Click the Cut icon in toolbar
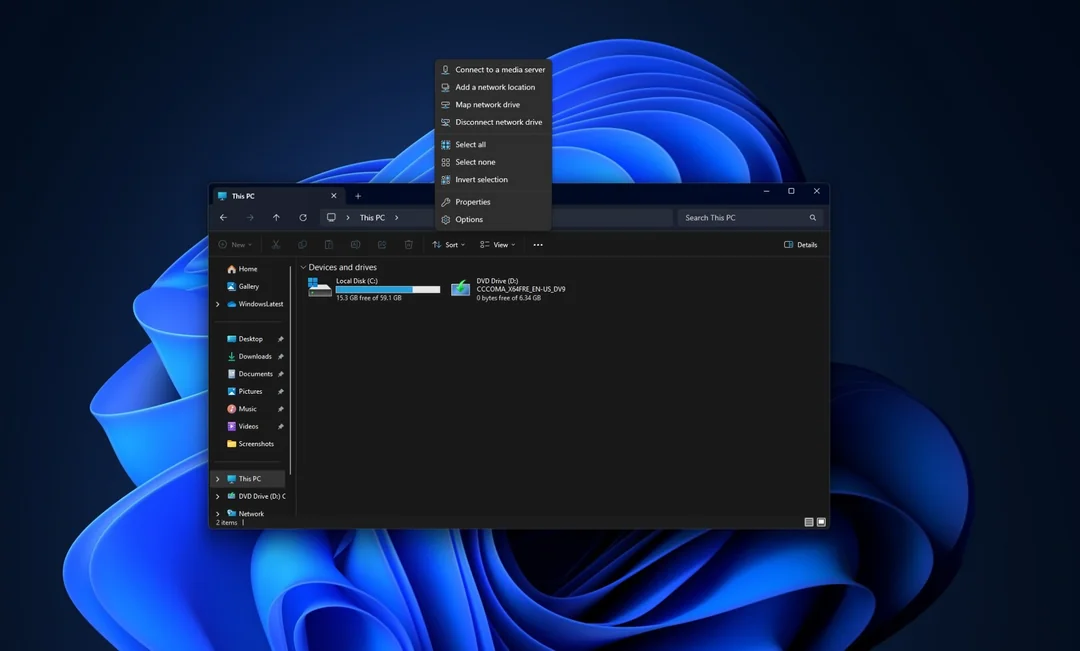Screen dimensions: 1080x651 click(x=276, y=245)
